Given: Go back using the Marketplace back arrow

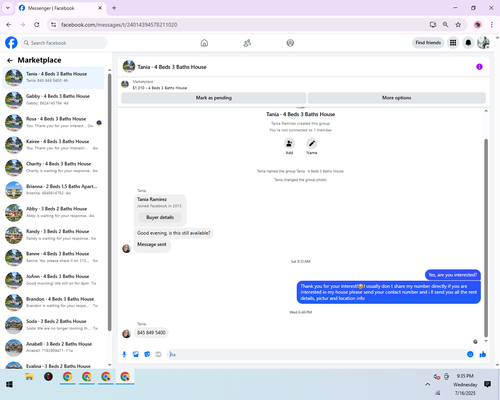Looking at the screenshot, I should tap(10, 60).
